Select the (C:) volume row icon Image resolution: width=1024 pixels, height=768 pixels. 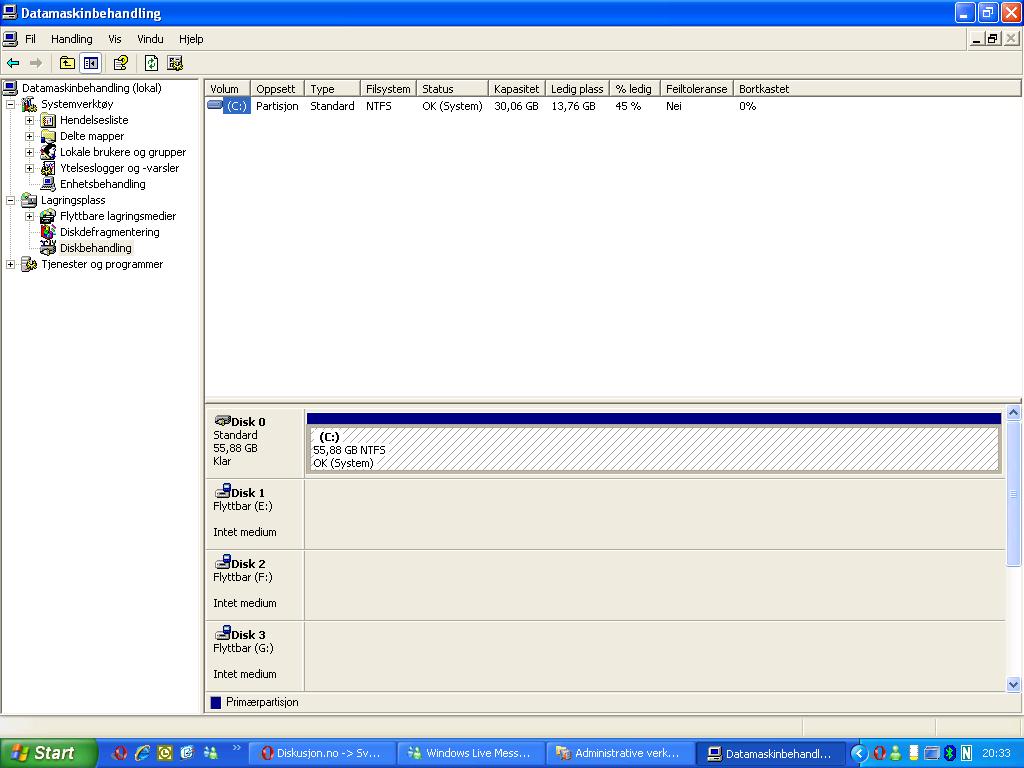[215, 105]
